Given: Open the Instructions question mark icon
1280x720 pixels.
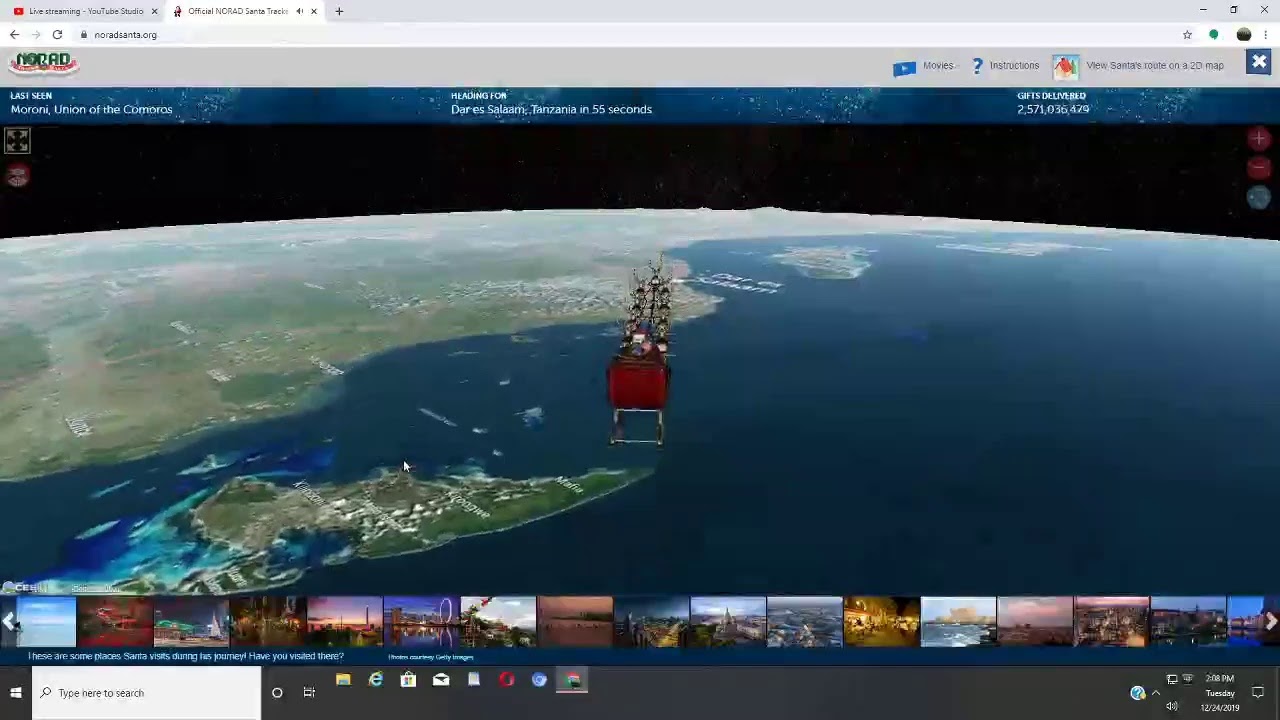Looking at the screenshot, I should tap(977, 66).
